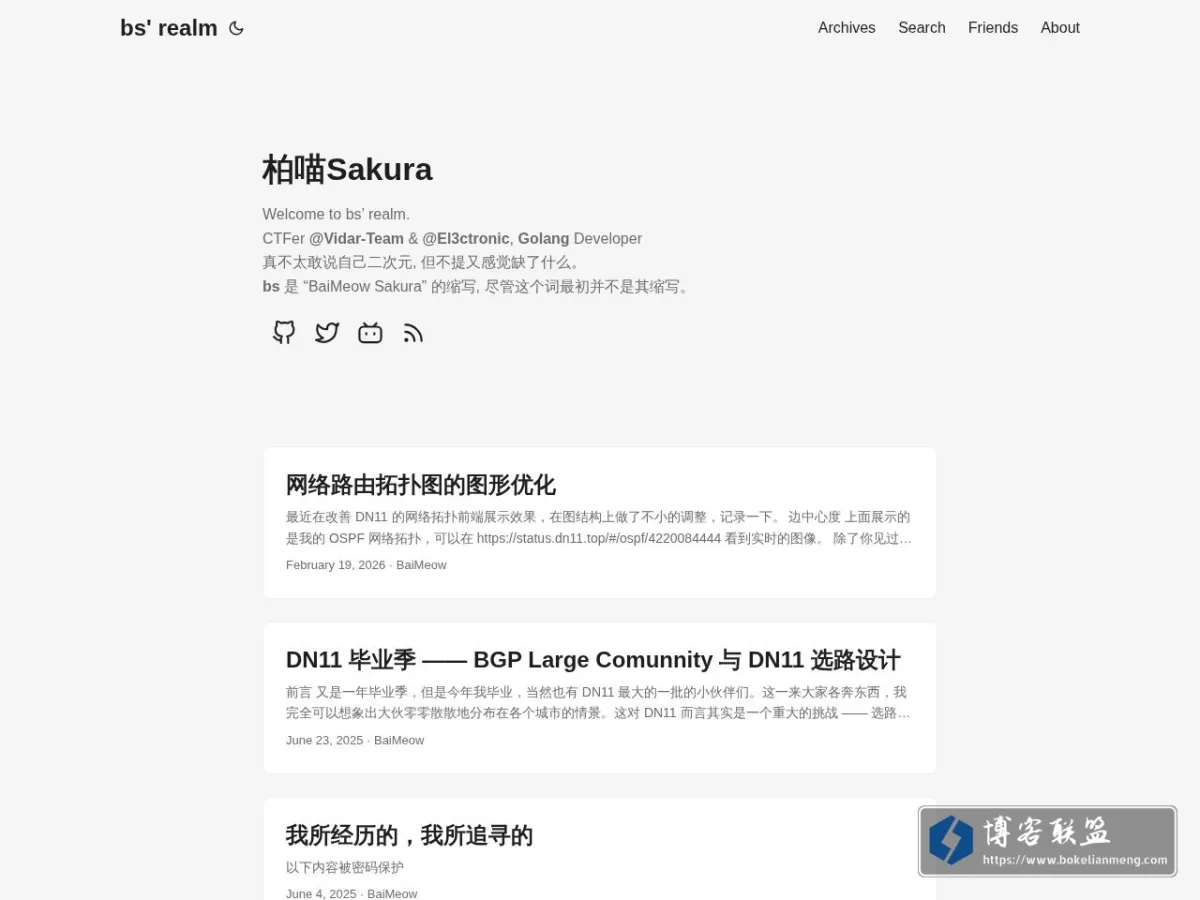Follow the @El3ctronic link

[x=466, y=239]
